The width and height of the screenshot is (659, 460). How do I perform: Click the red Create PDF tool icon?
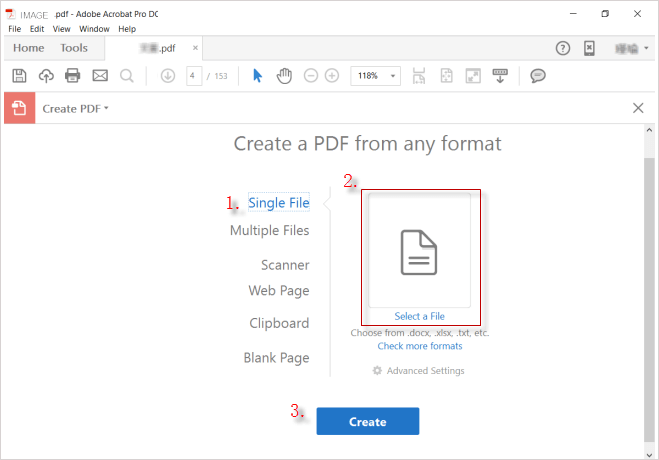click(x=19, y=108)
